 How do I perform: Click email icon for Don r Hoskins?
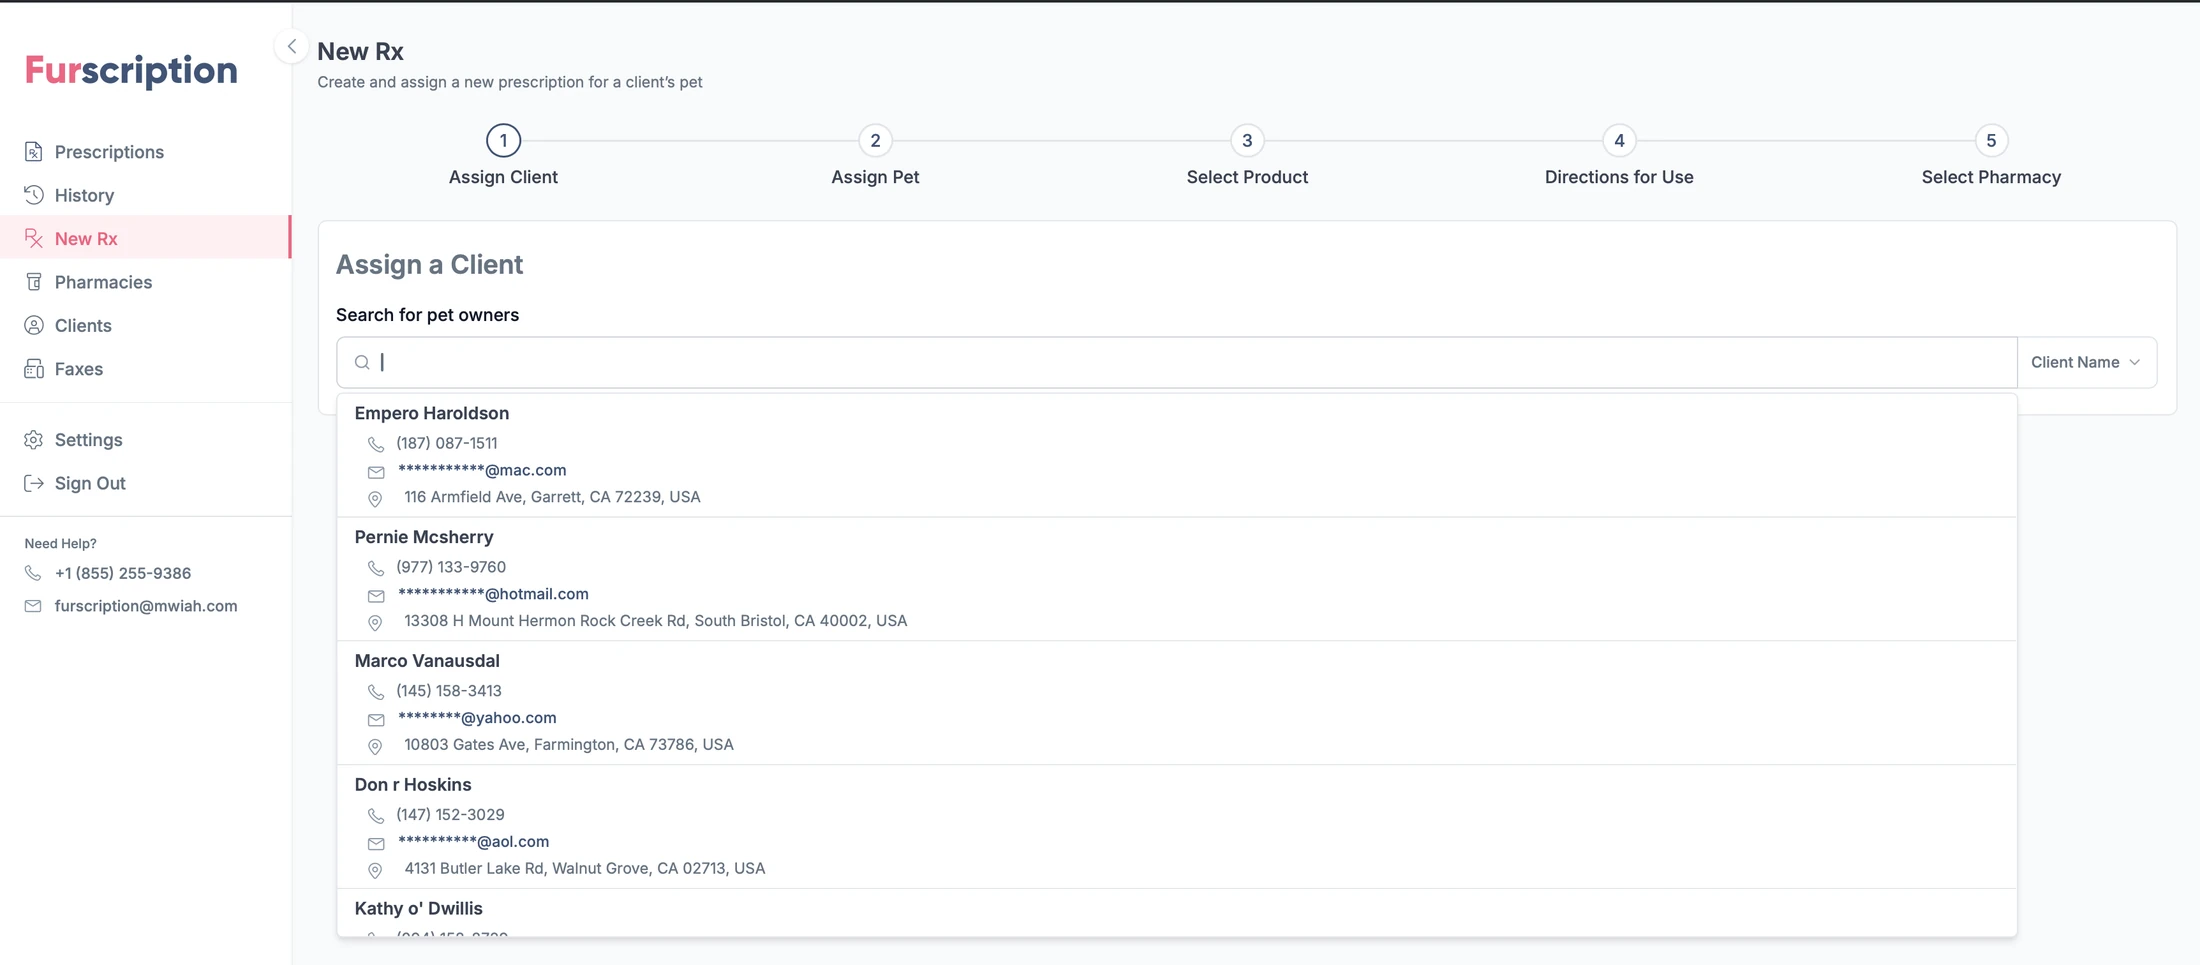376,844
